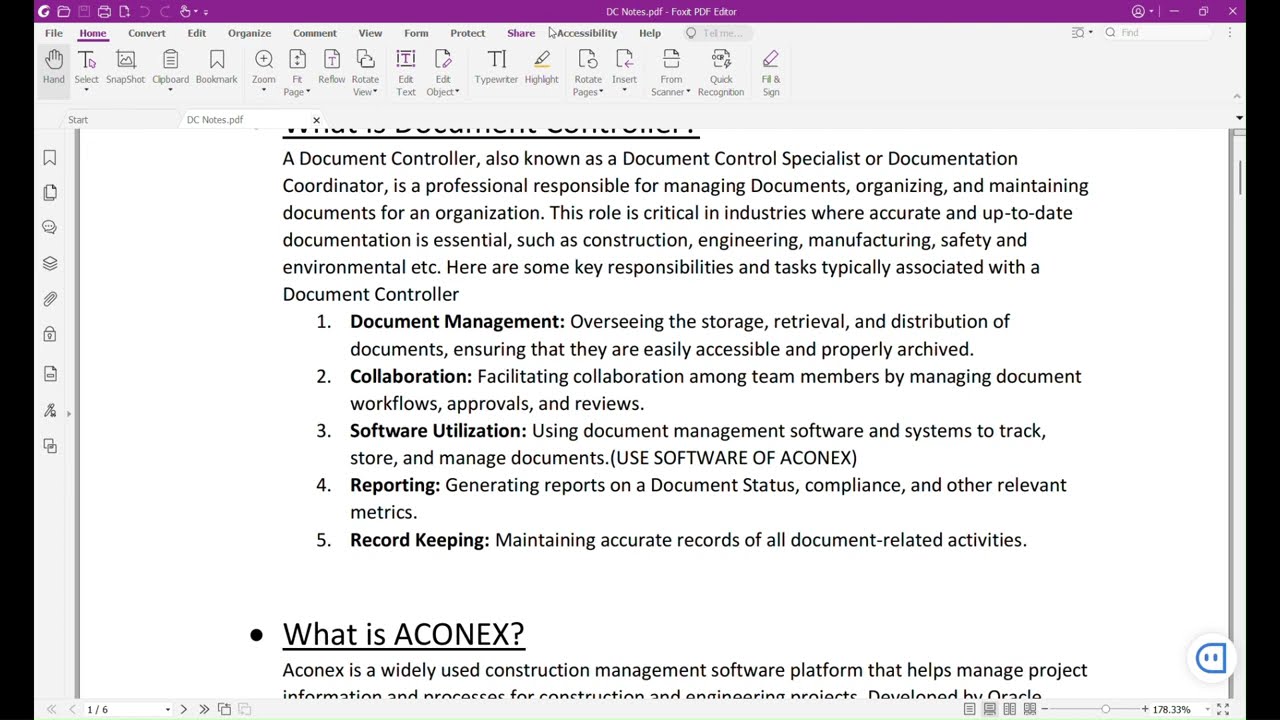The image size is (1280, 720).
Task: Open the Accessibility tab
Action: point(587,33)
